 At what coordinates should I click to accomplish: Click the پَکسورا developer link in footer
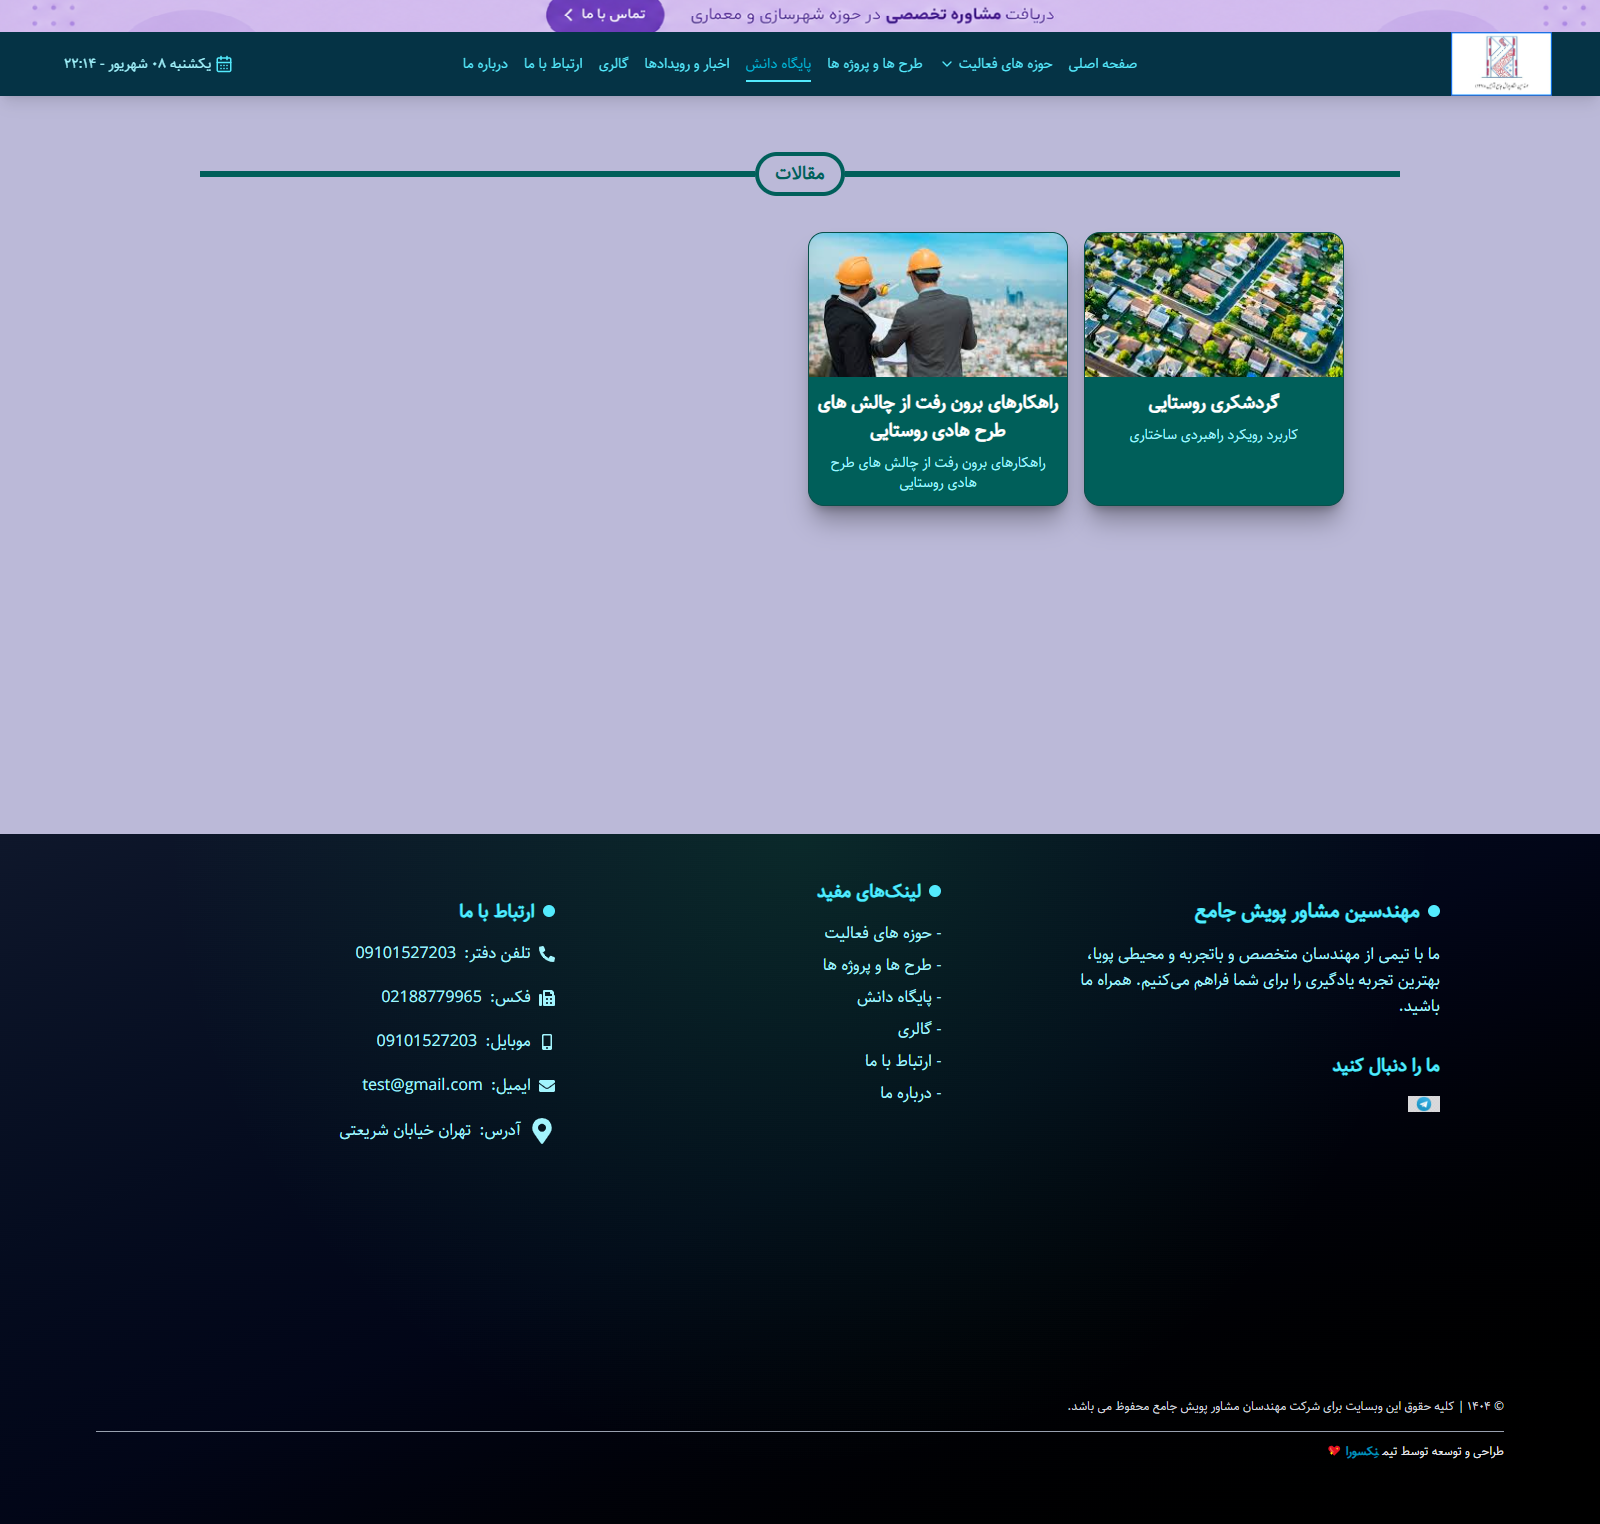1362,1451
